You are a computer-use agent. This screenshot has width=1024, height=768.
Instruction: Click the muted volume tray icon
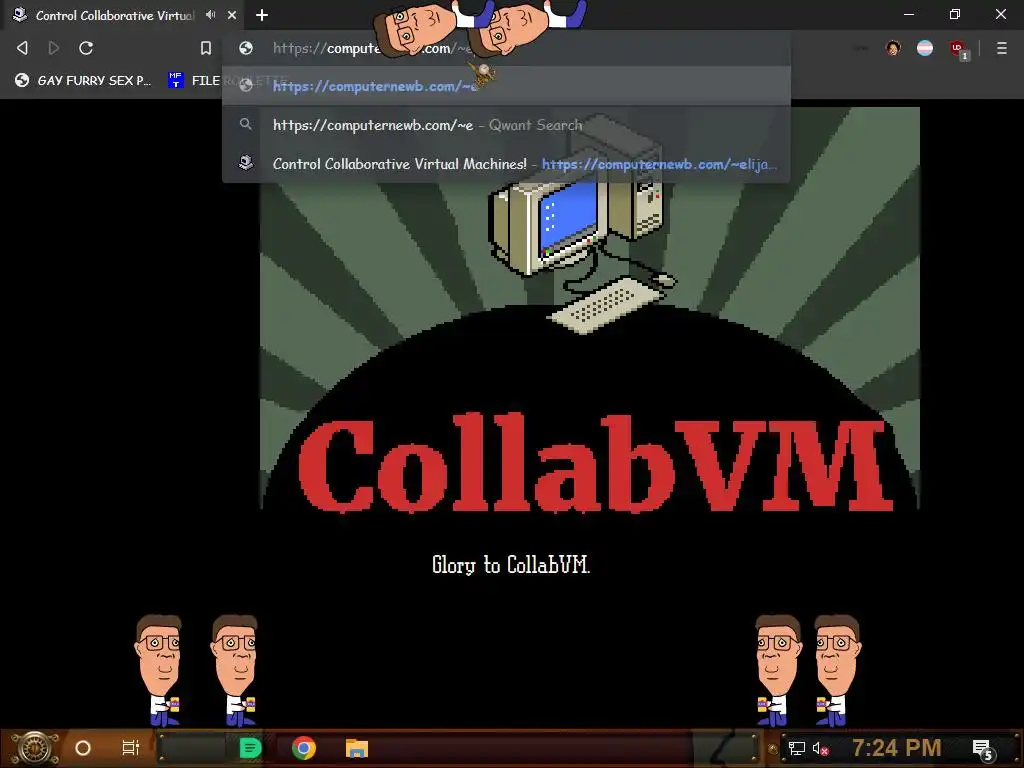[820, 748]
